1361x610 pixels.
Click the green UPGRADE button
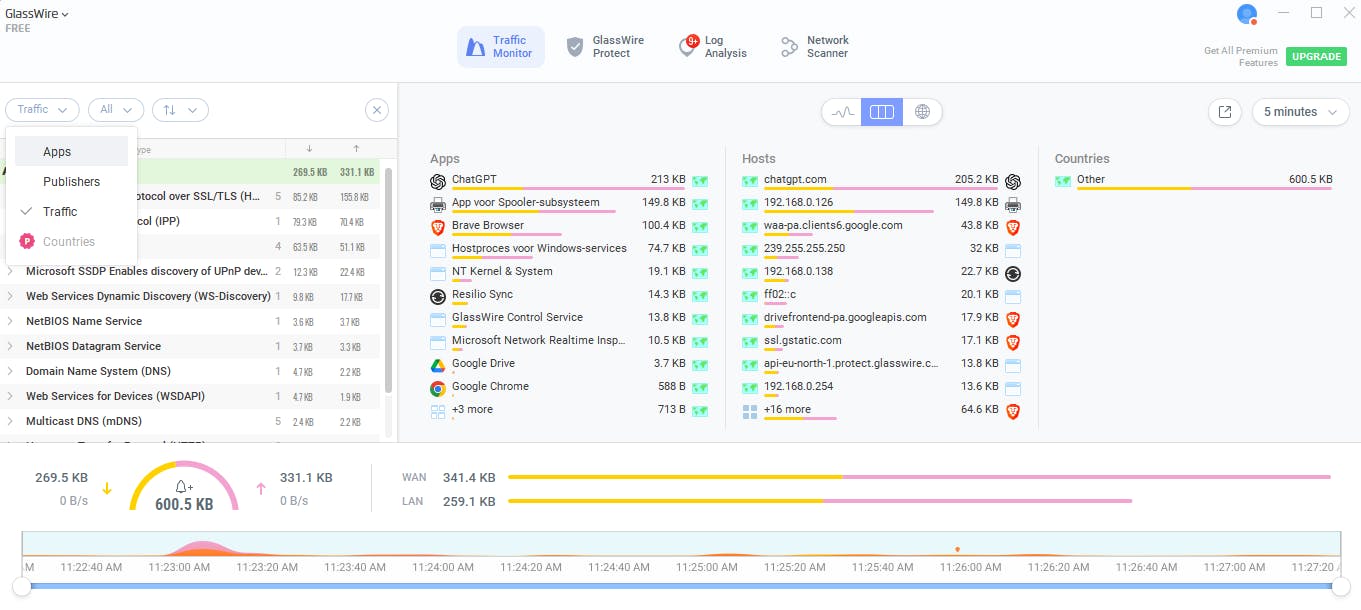click(1316, 56)
